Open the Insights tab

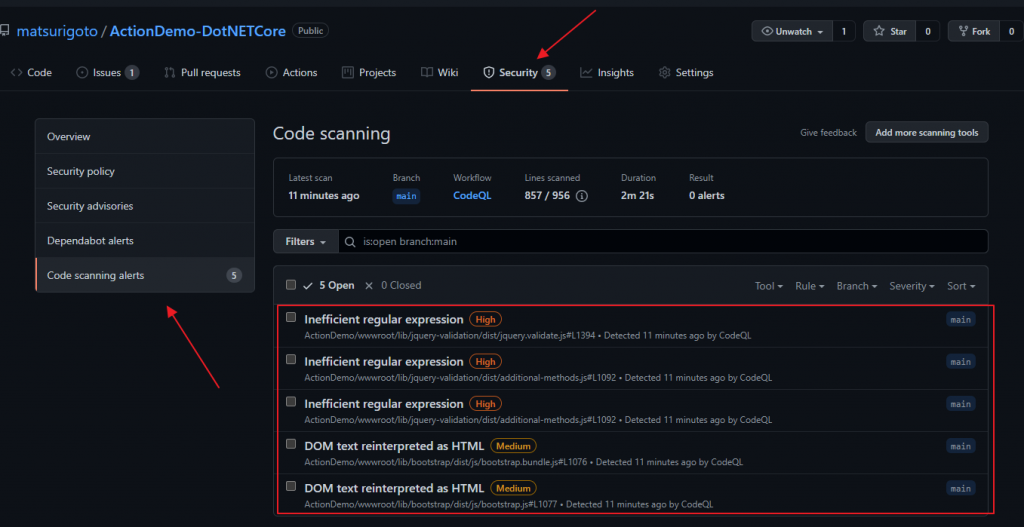click(x=607, y=72)
